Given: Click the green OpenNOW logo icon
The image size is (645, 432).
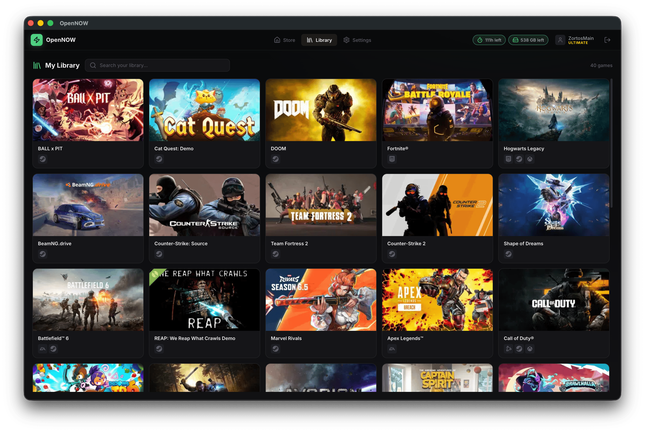Looking at the screenshot, I should click(x=37, y=40).
